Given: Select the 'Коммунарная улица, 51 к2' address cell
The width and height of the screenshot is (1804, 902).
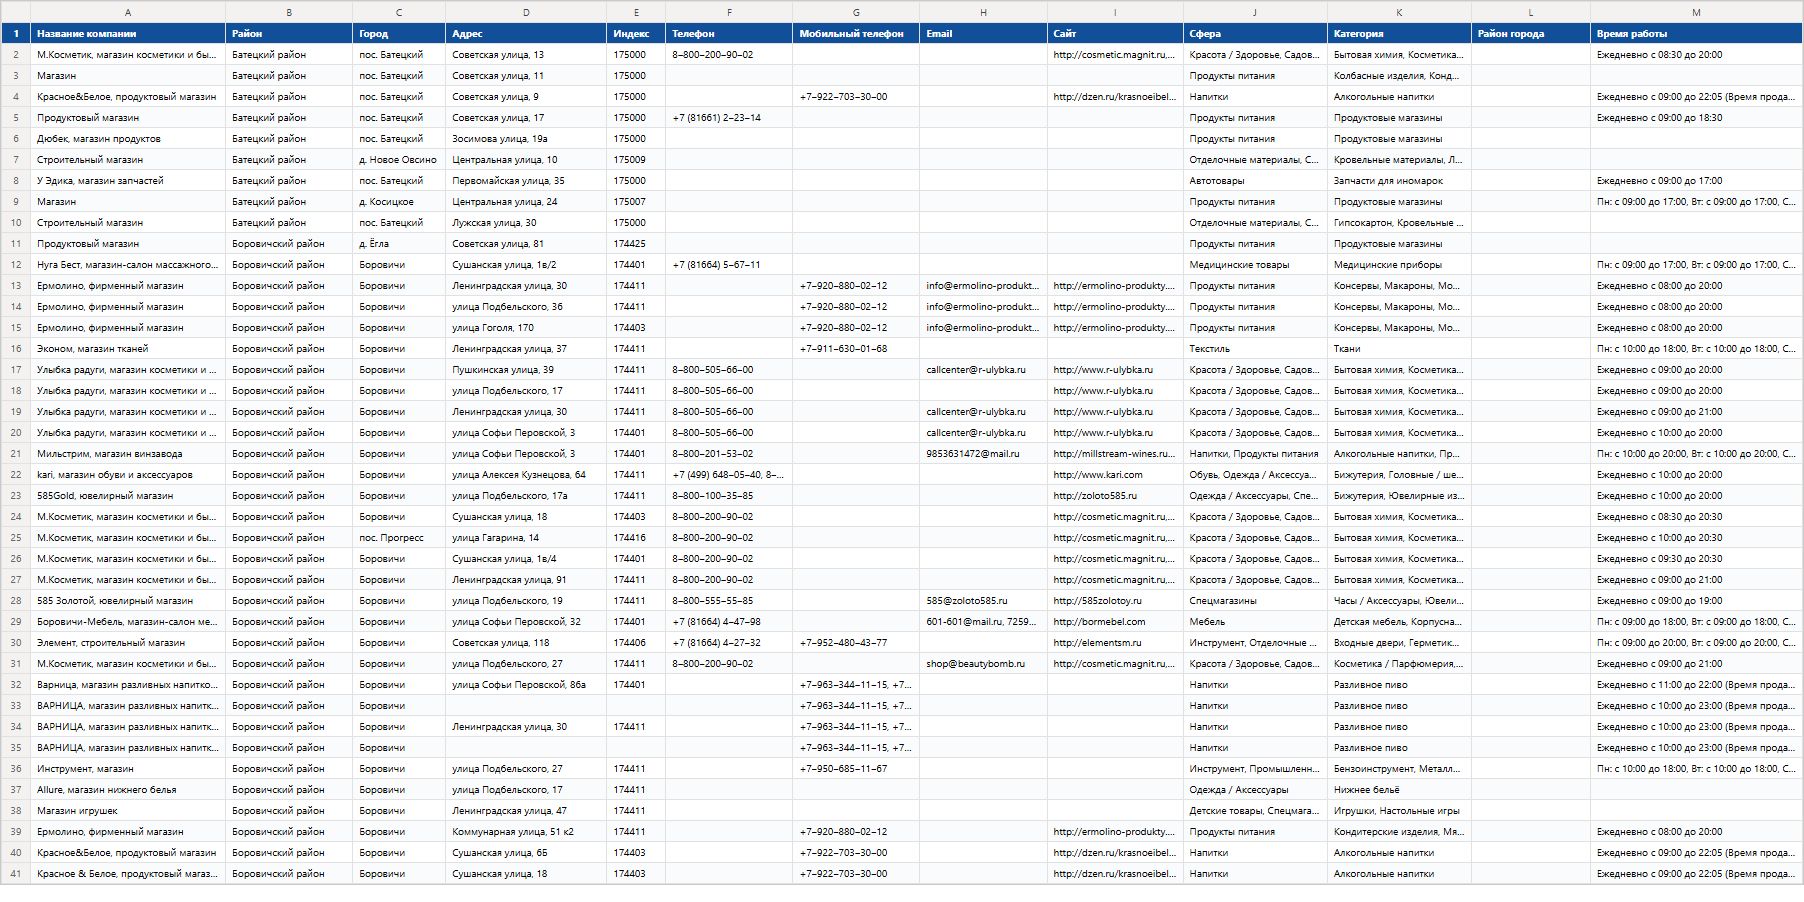Looking at the screenshot, I should 526,832.
